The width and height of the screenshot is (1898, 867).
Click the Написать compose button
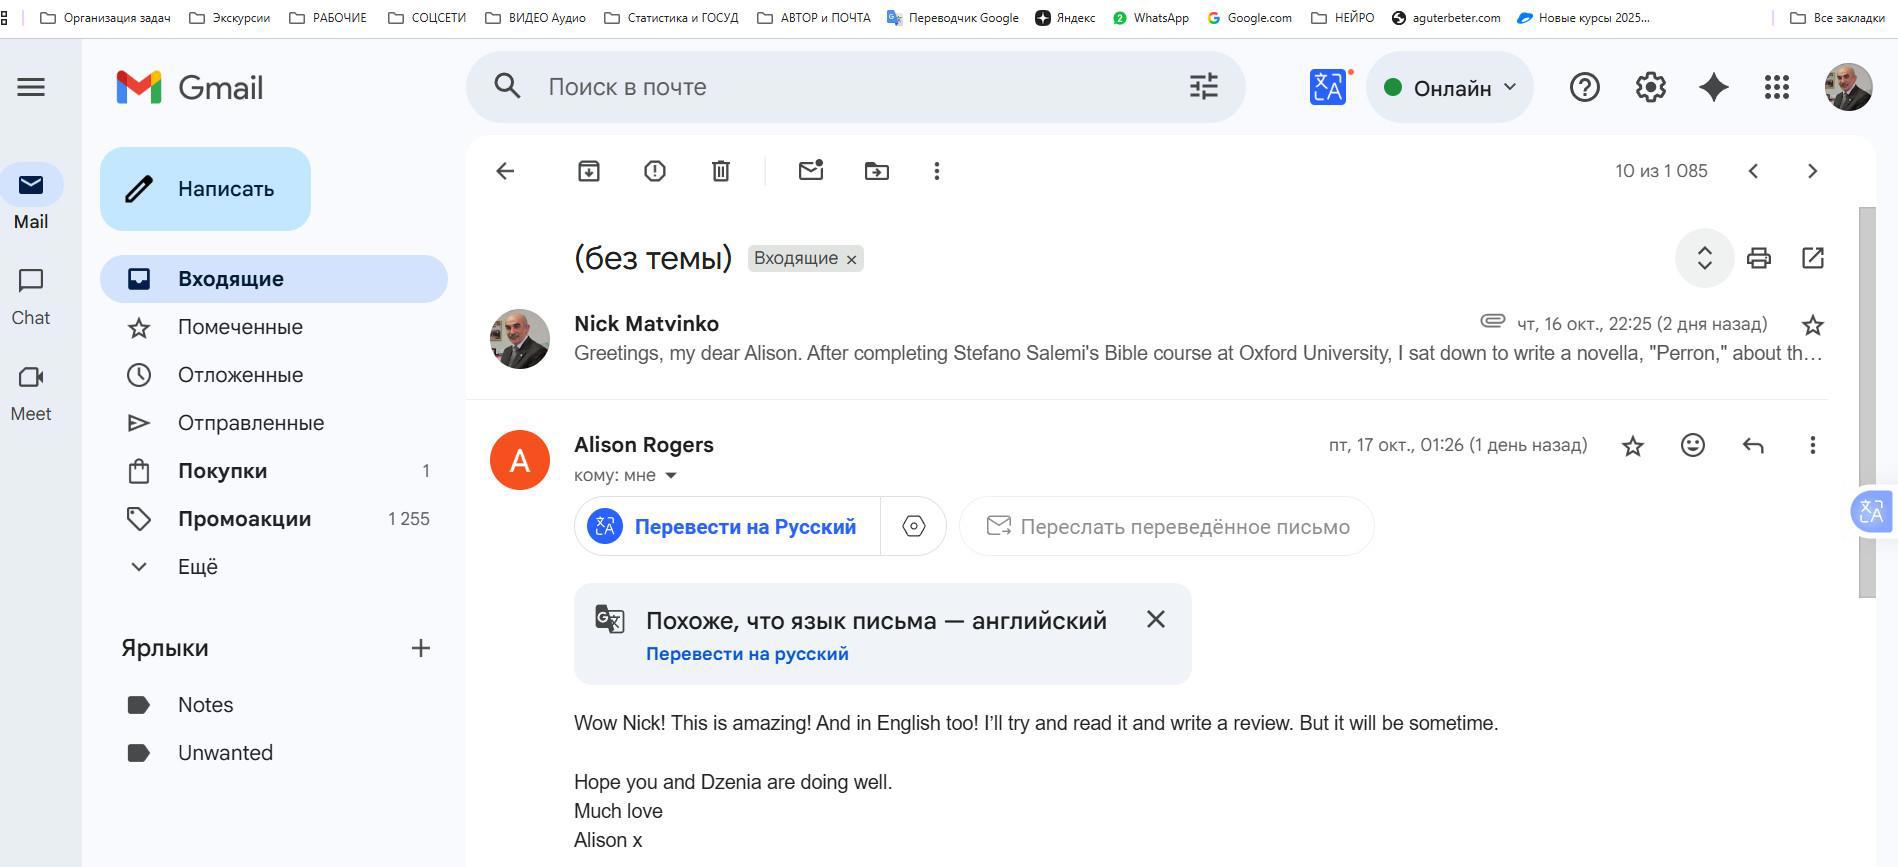pyautogui.click(x=205, y=189)
